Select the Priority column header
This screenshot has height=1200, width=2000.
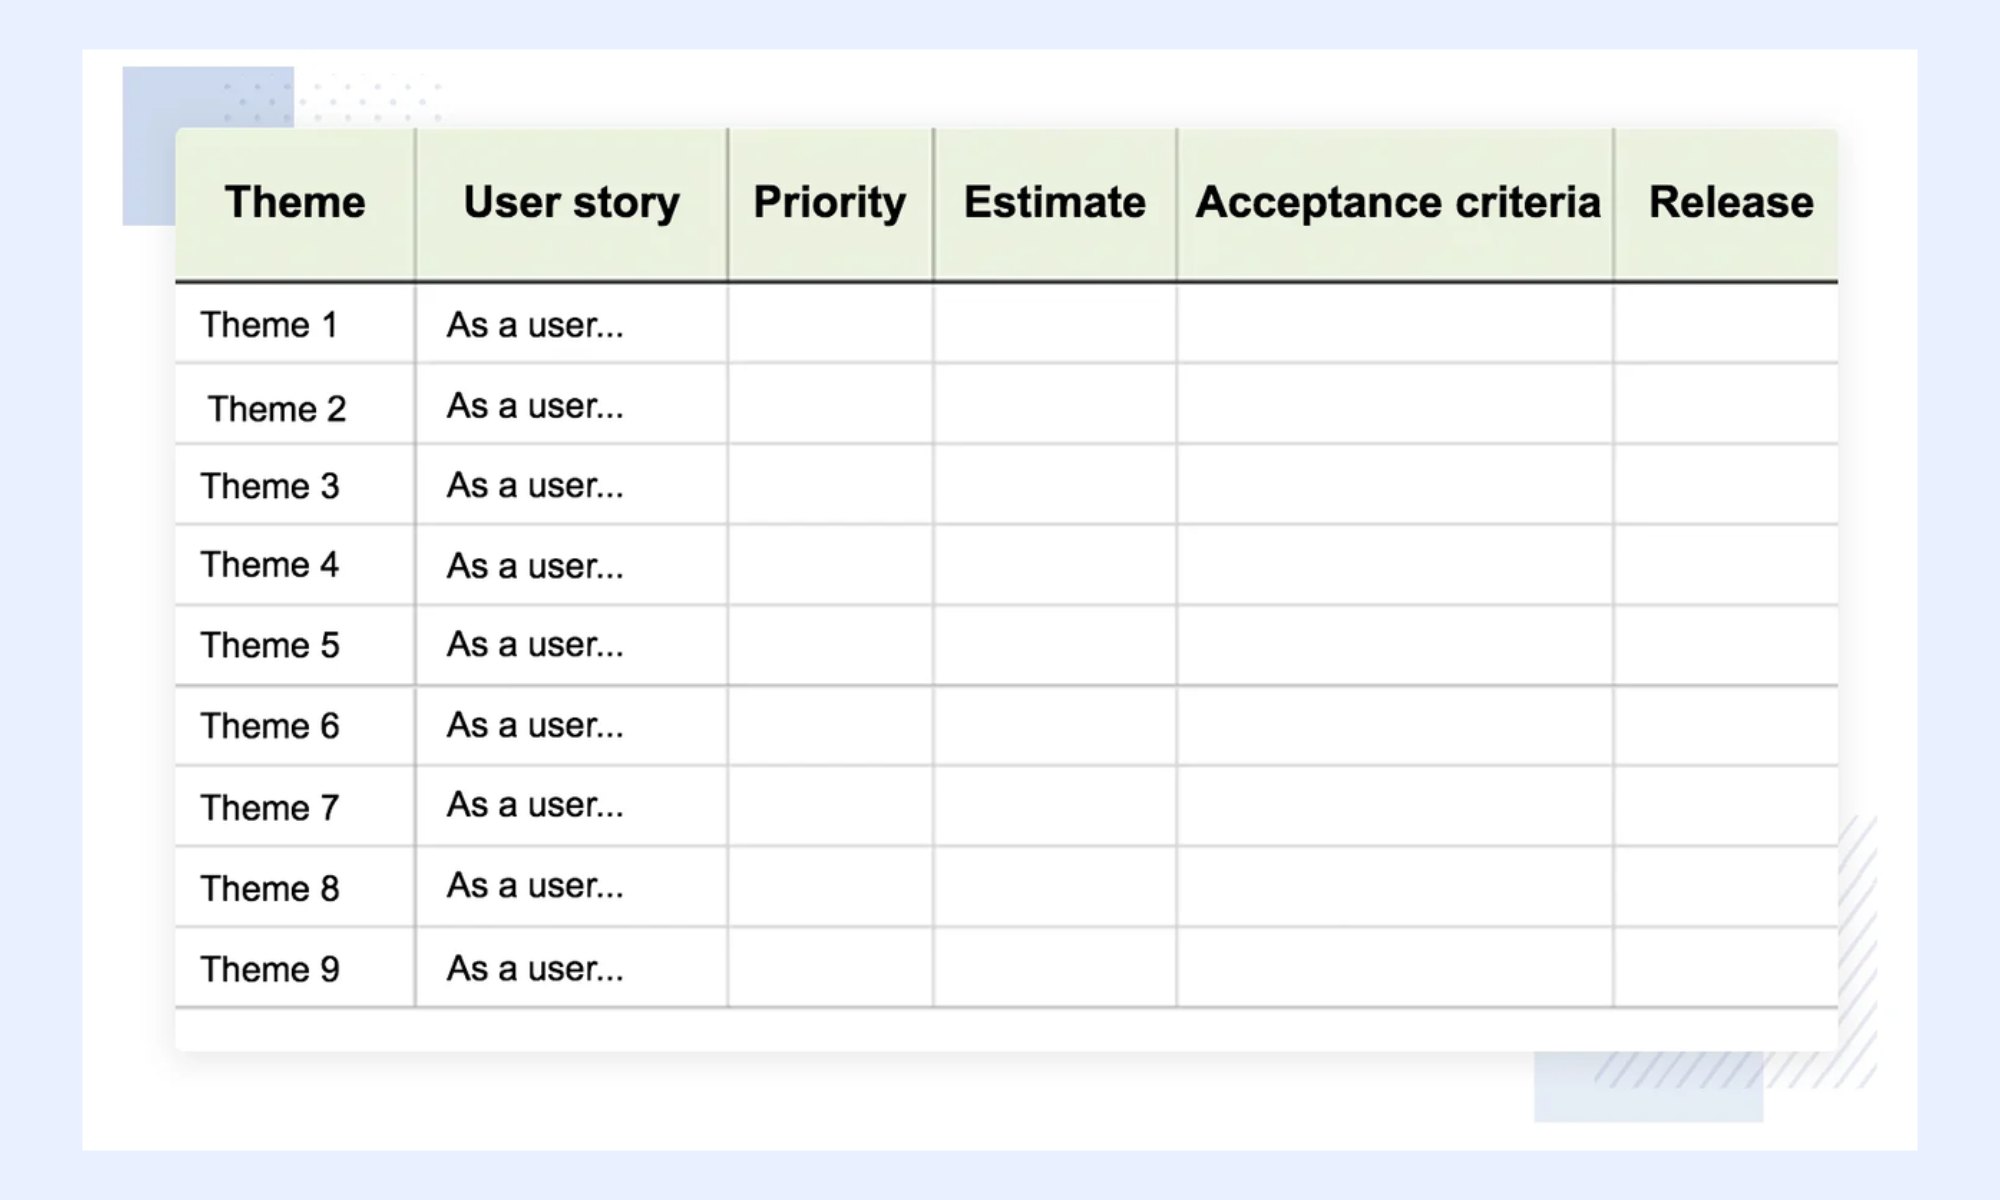click(830, 203)
